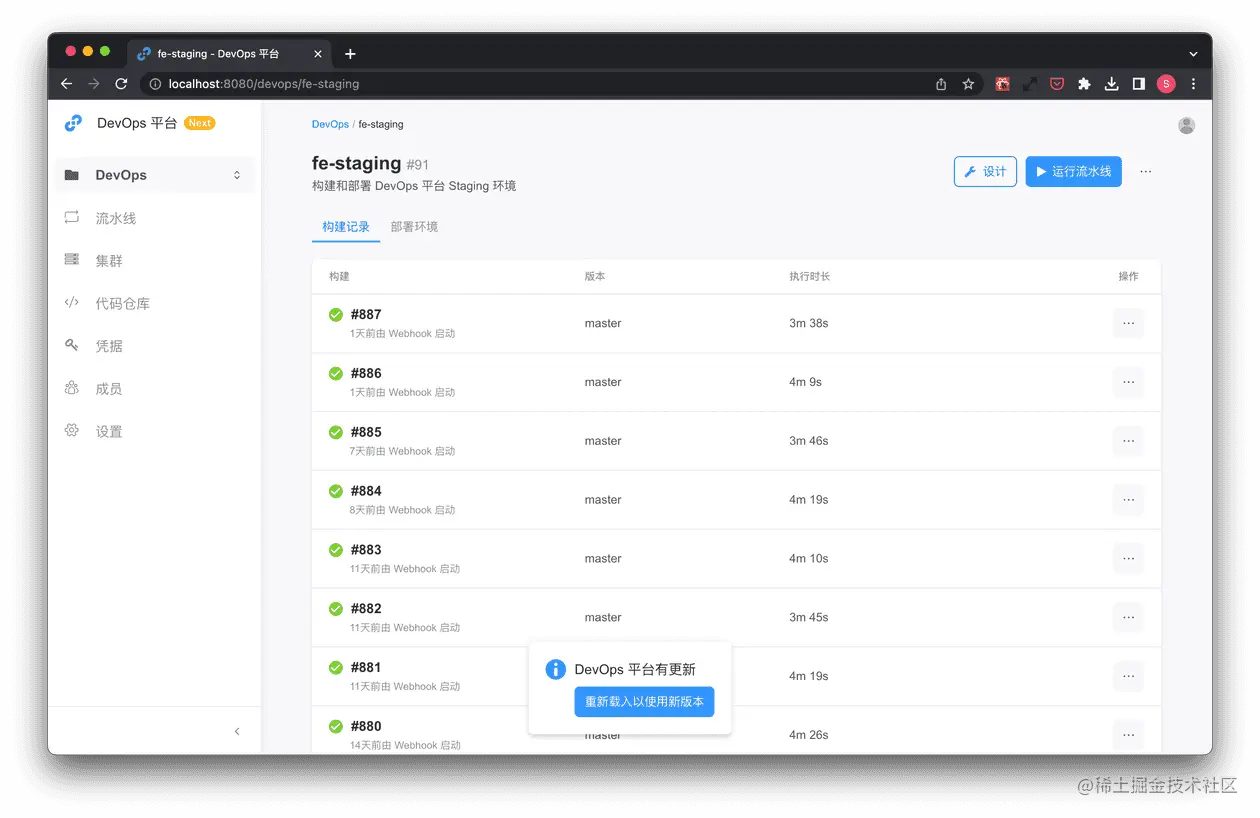Close the fe-staging browser tab
Screen dimensions: 1260x818
[318, 54]
